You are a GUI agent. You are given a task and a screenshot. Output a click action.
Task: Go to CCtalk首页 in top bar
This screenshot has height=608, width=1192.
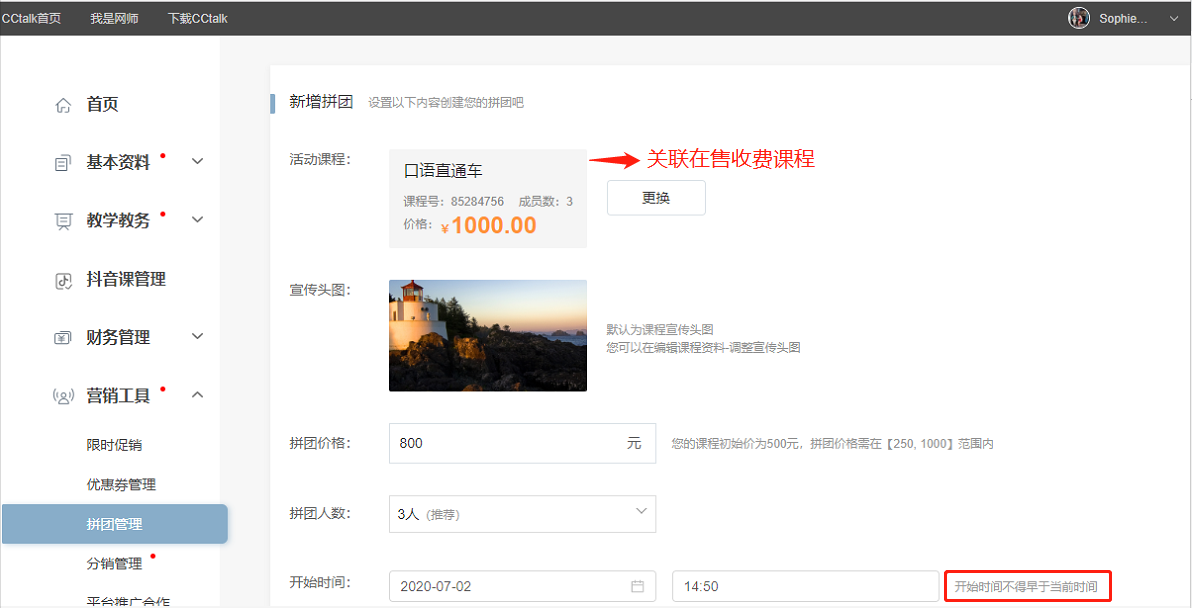(x=31, y=18)
